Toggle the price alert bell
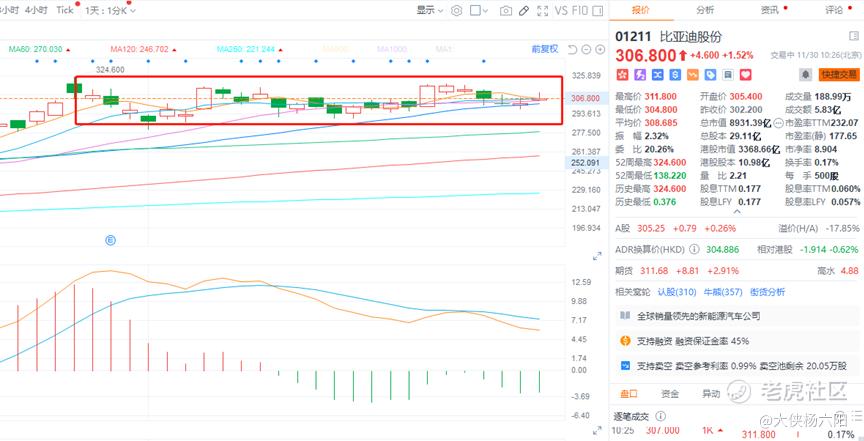The width and height of the screenshot is (864, 441). (806, 74)
